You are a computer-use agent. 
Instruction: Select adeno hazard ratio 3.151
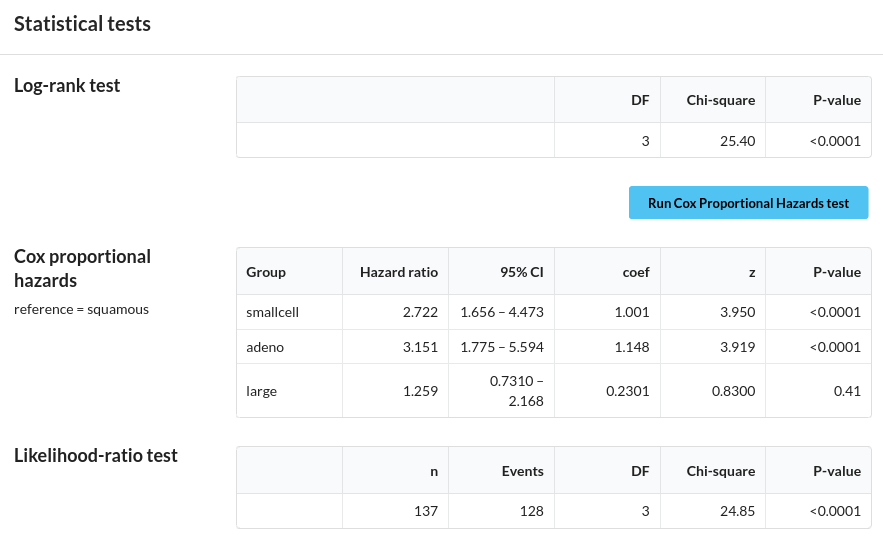[x=420, y=347]
